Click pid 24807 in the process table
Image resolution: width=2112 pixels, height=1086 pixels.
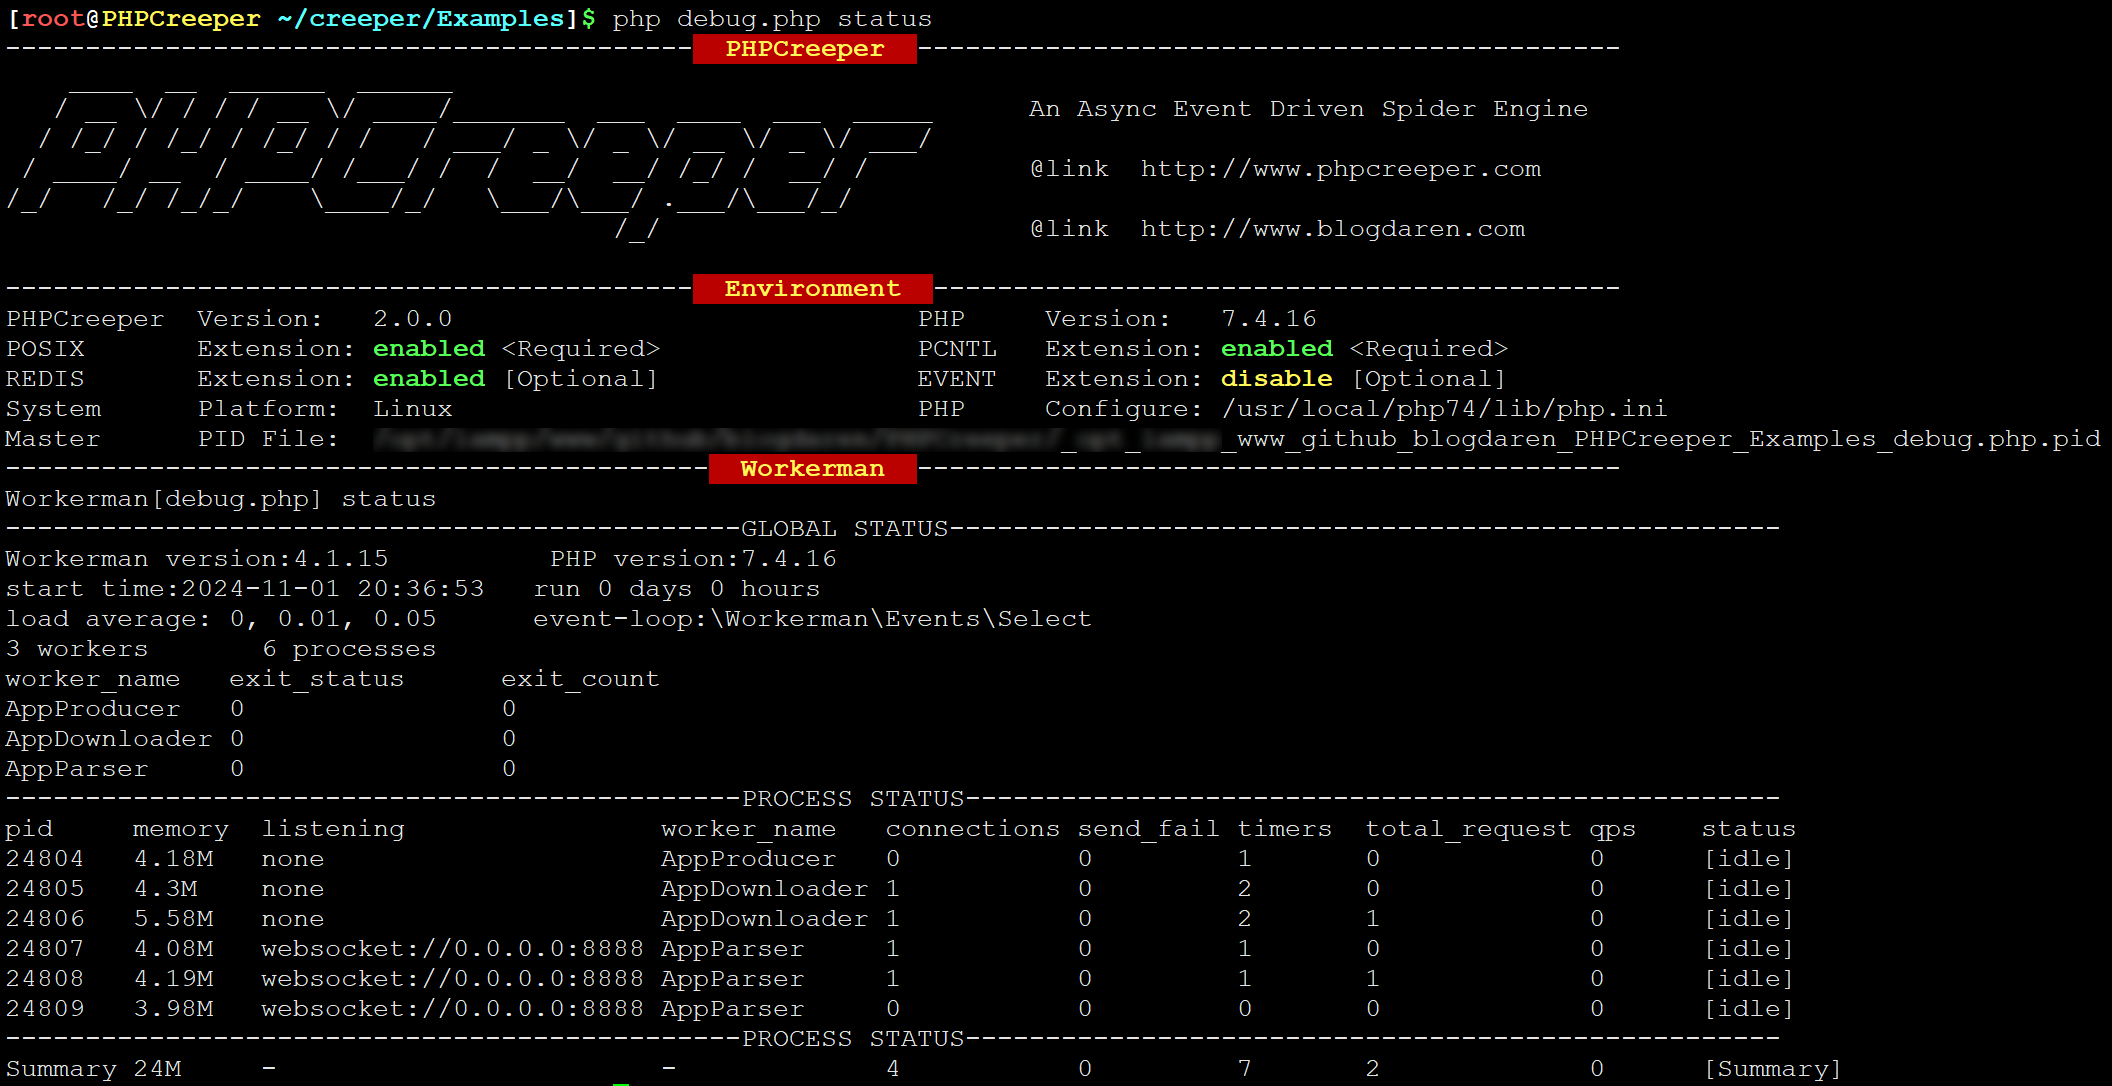pyautogui.click(x=45, y=949)
